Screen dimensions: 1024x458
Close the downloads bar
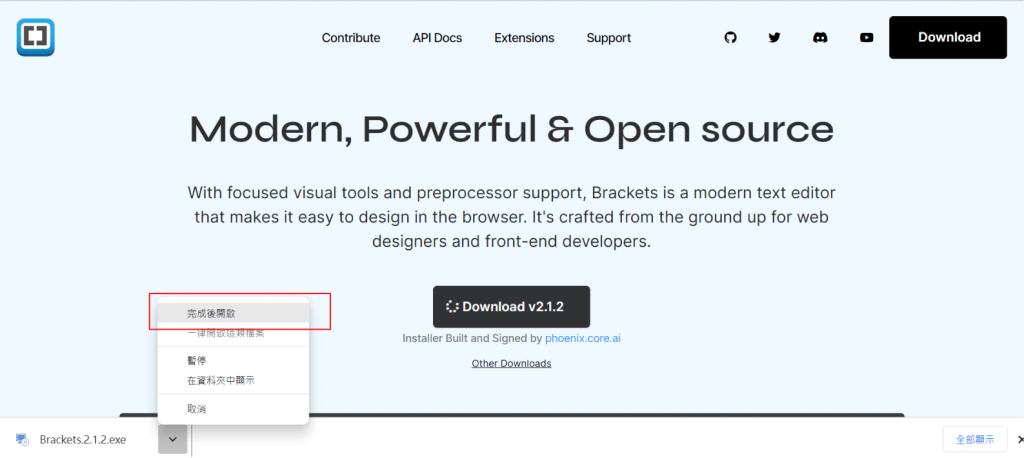[x=1020, y=440]
